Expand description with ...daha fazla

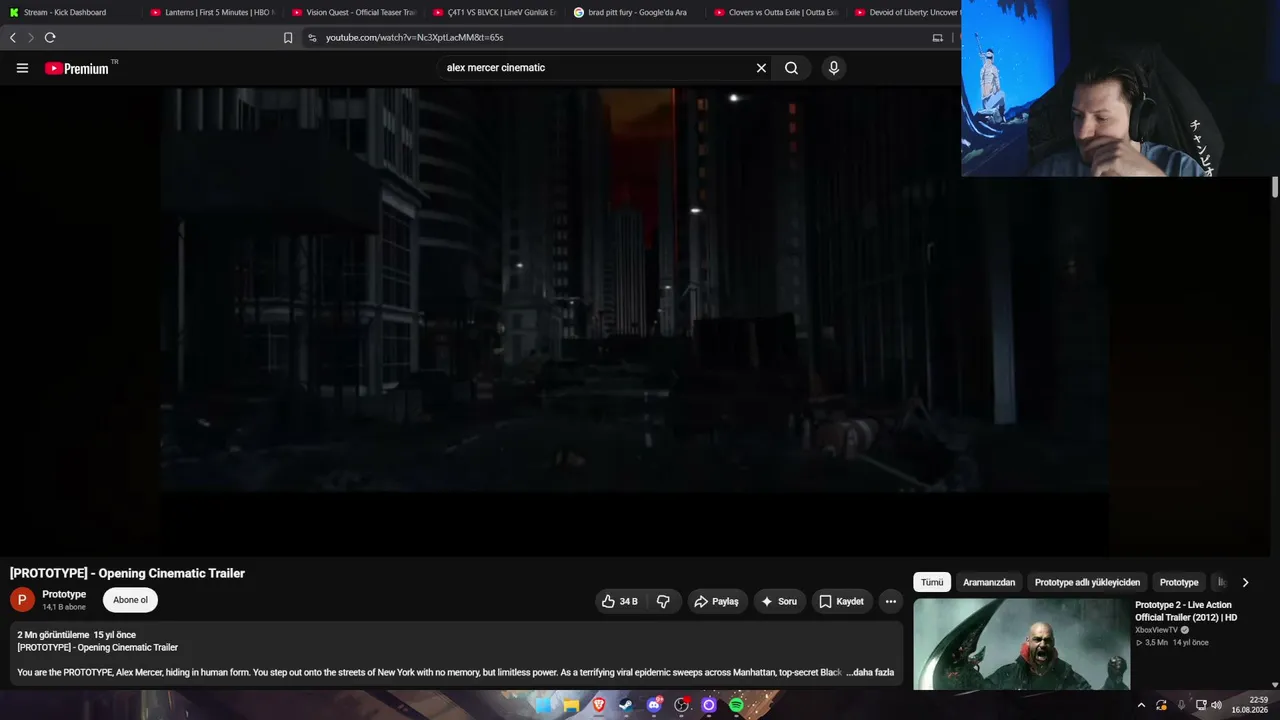(870, 673)
